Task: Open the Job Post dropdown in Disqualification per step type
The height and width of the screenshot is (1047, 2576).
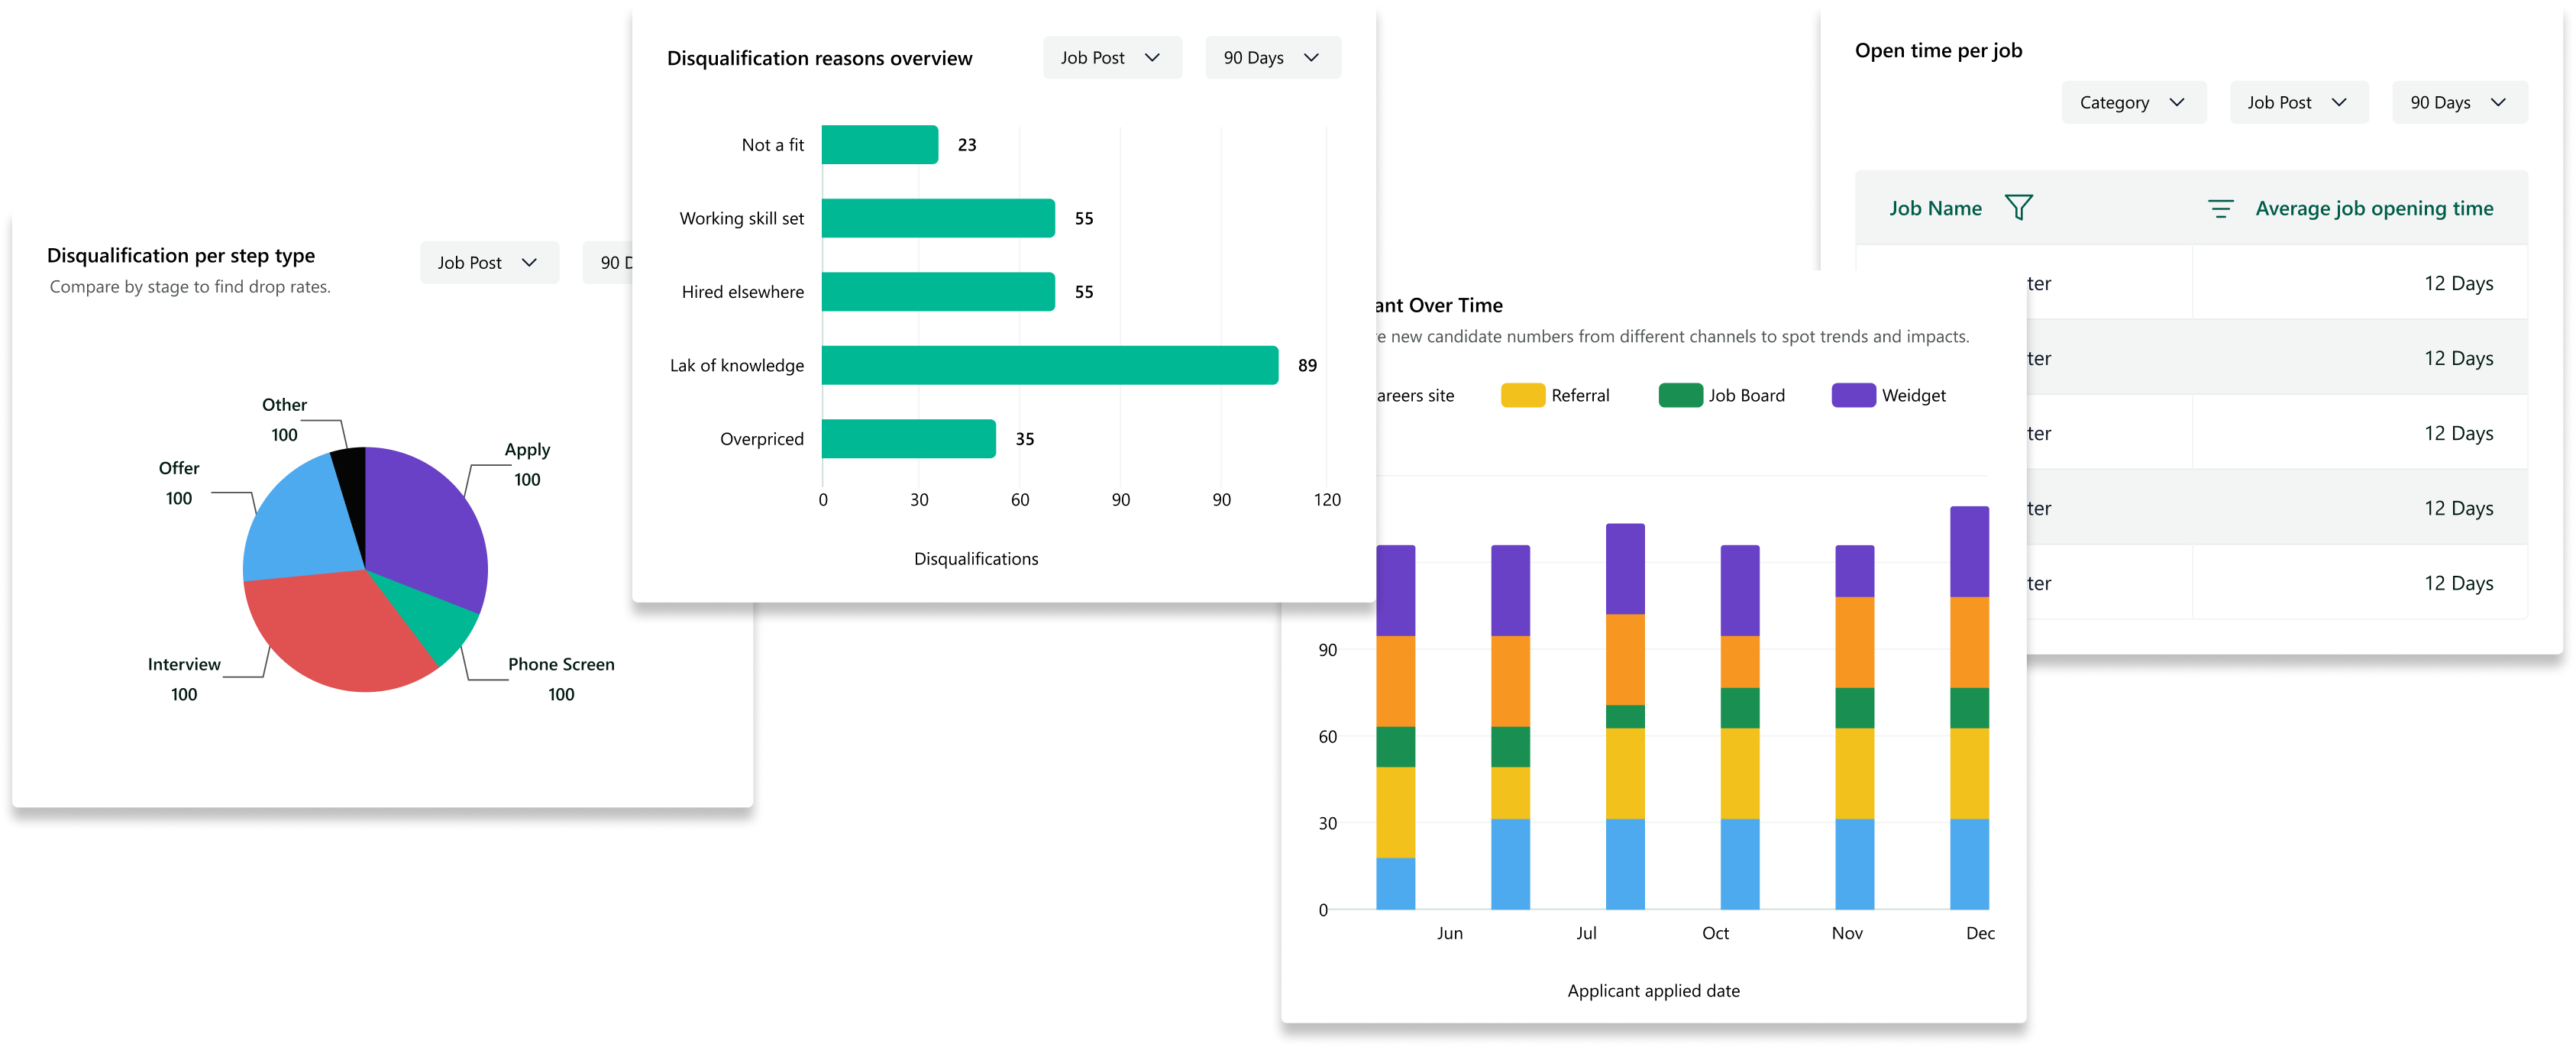Action: (488, 263)
